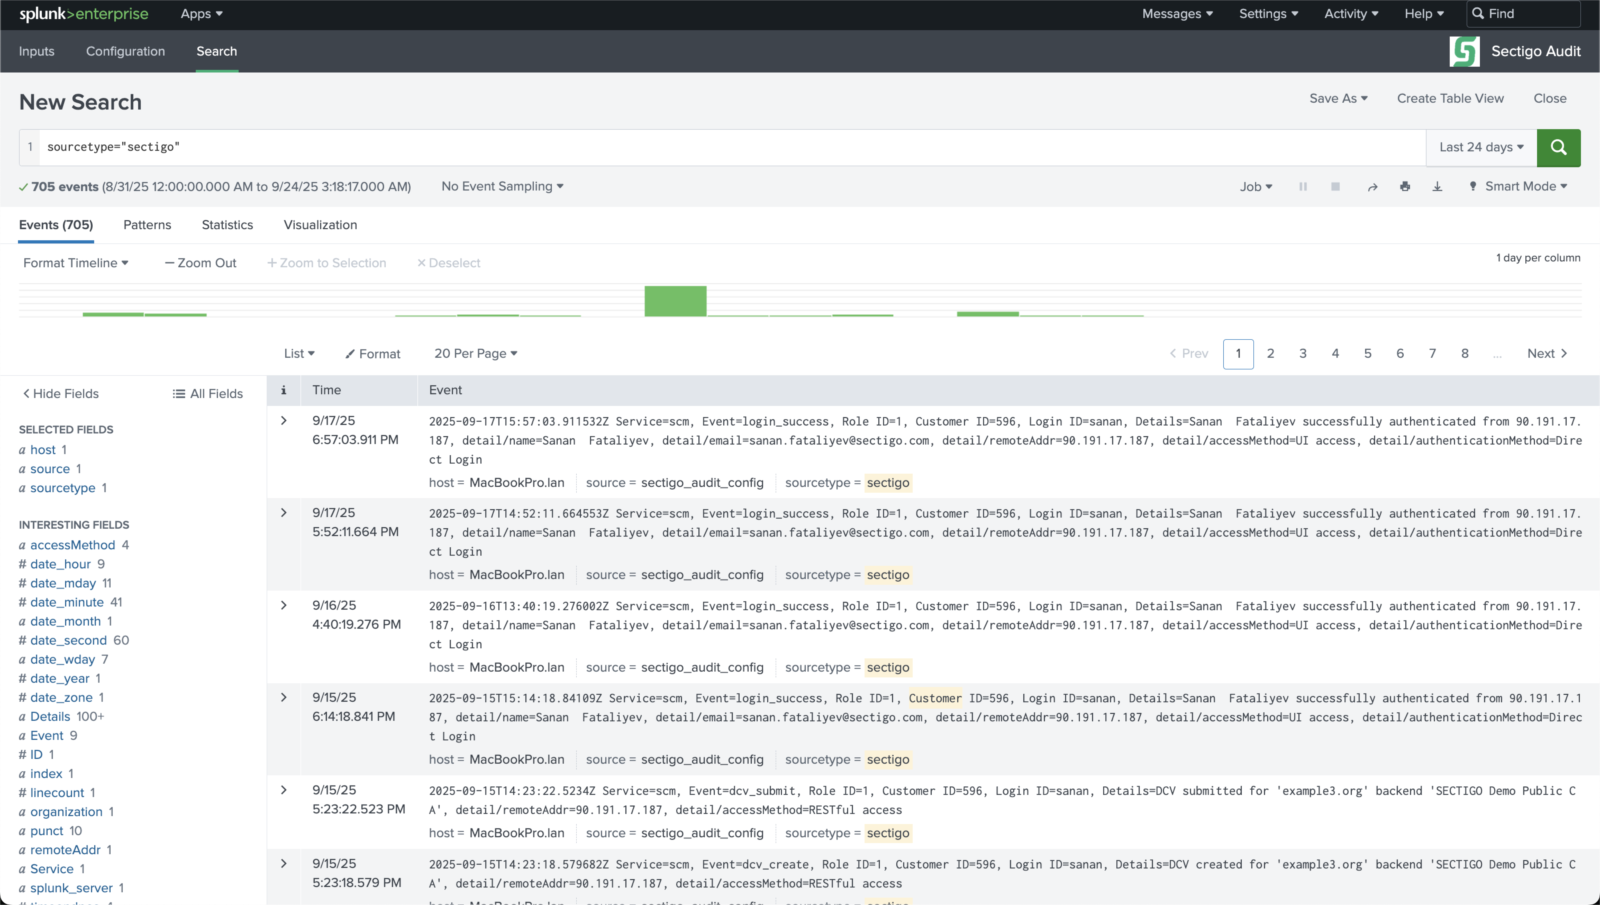Open the Last 24 days time range picker
This screenshot has height=905, width=1600.
click(1480, 147)
